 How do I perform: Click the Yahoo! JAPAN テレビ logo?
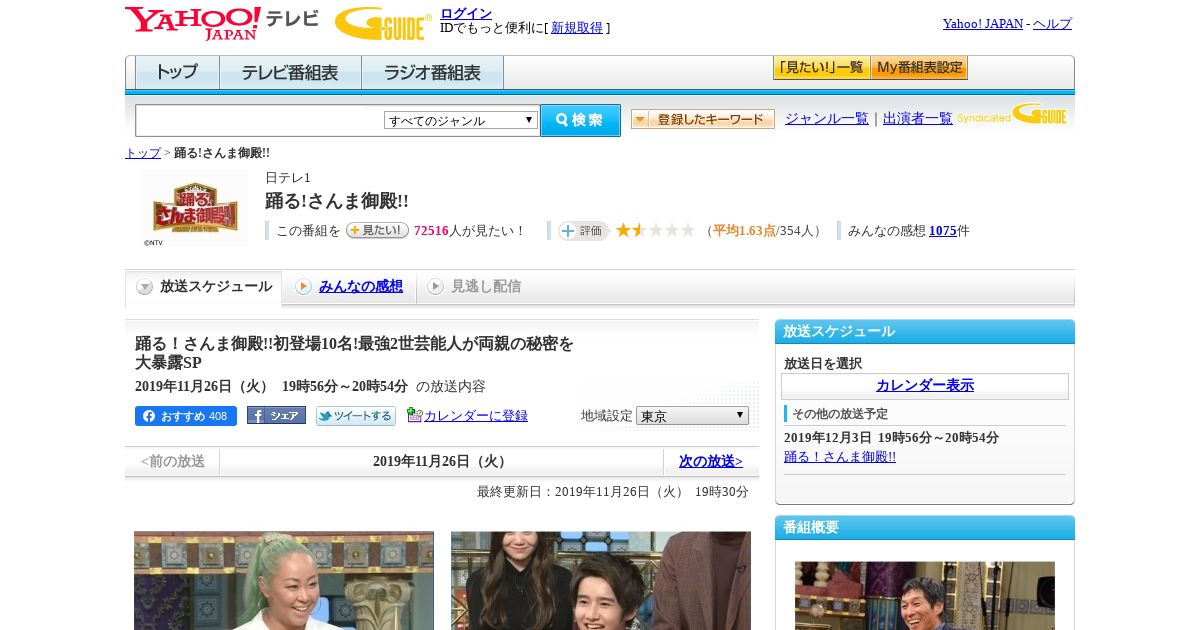(x=222, y=23)
